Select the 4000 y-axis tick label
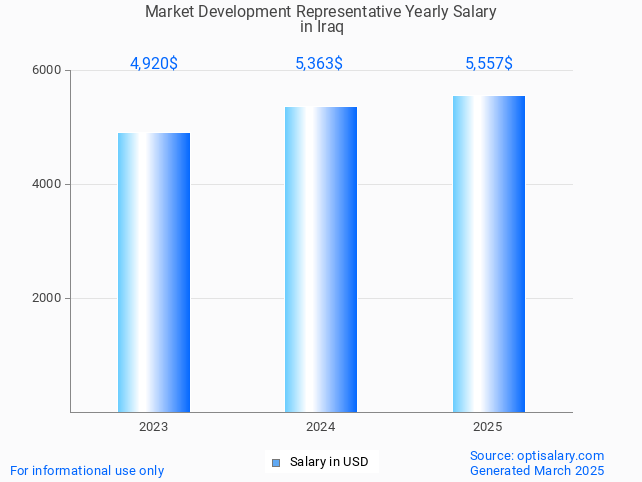Viewport: 642px width, 482px height. coord(47,185)
